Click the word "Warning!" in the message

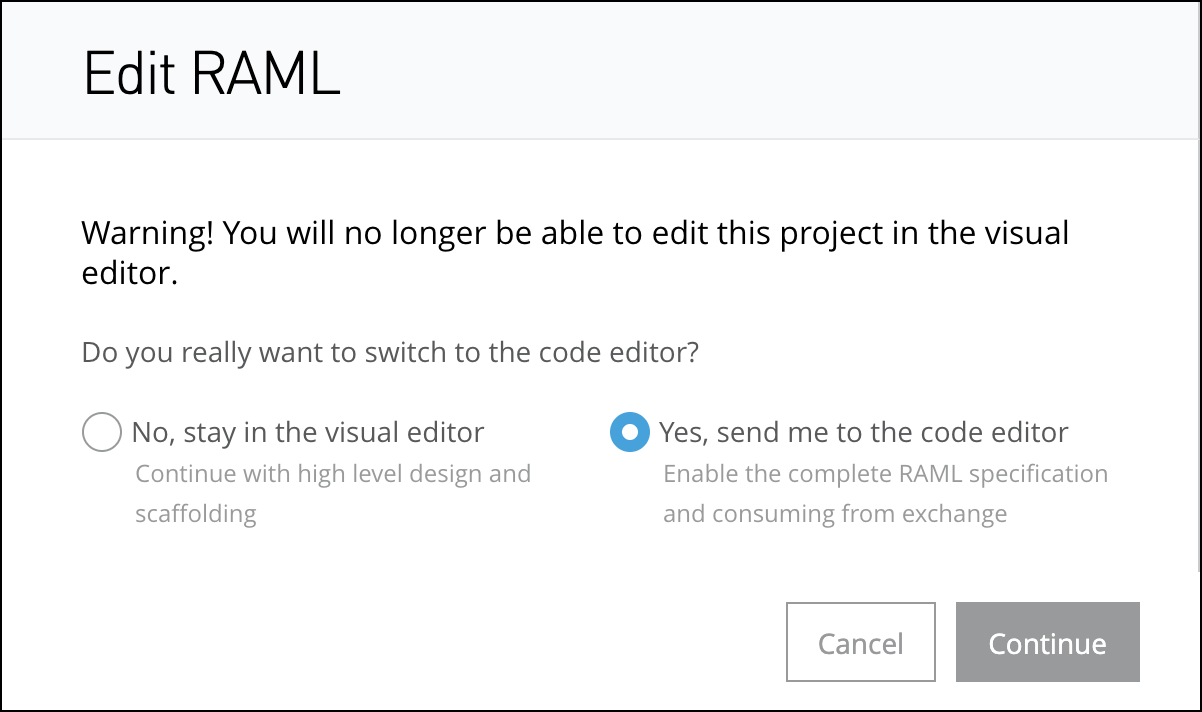tap(147, 234)
